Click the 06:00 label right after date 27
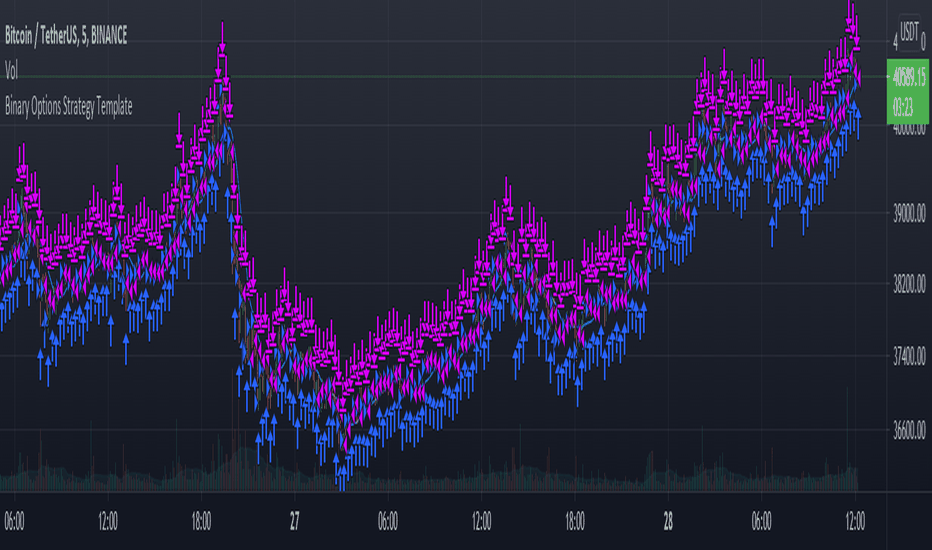Image resolution: width=932 pixels, height=550 pixels. [388, 521]
